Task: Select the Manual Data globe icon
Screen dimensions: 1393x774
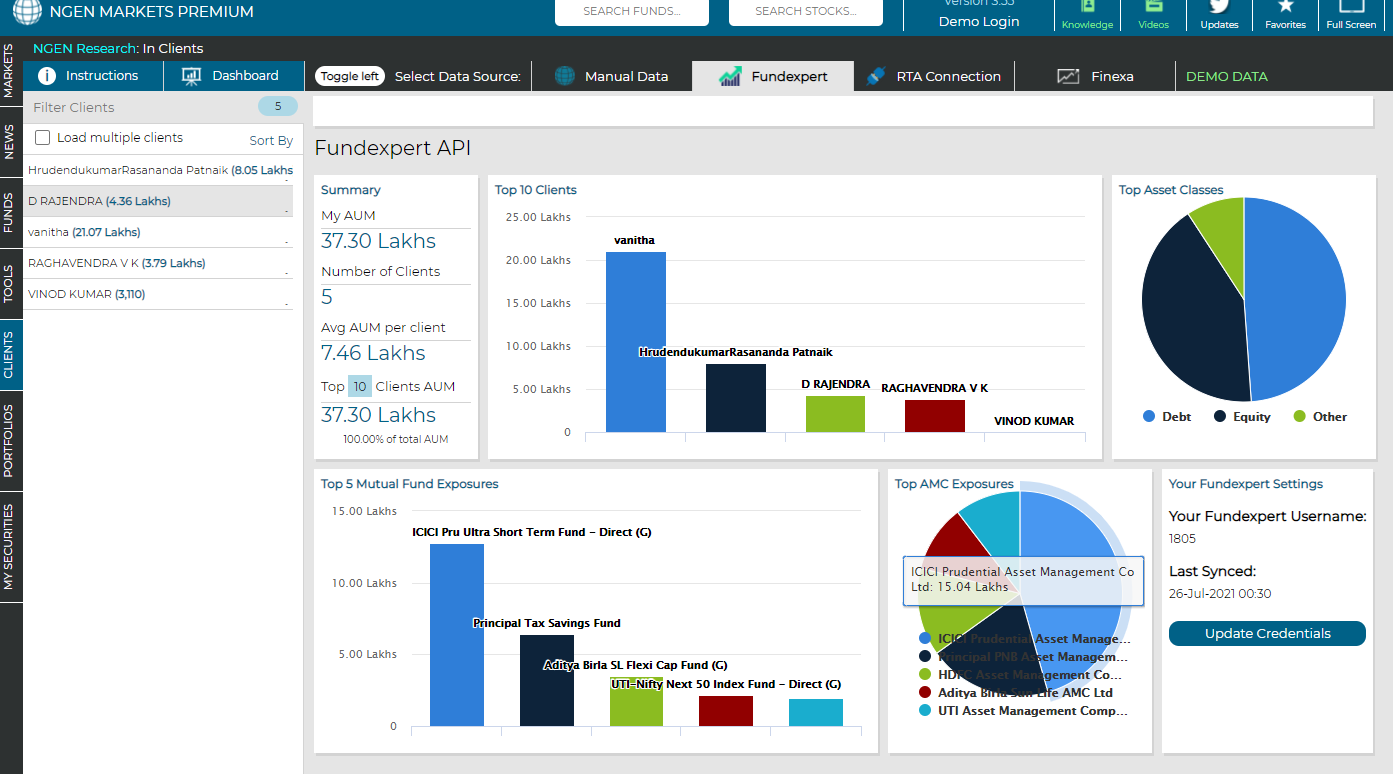Action: point(565,76)
